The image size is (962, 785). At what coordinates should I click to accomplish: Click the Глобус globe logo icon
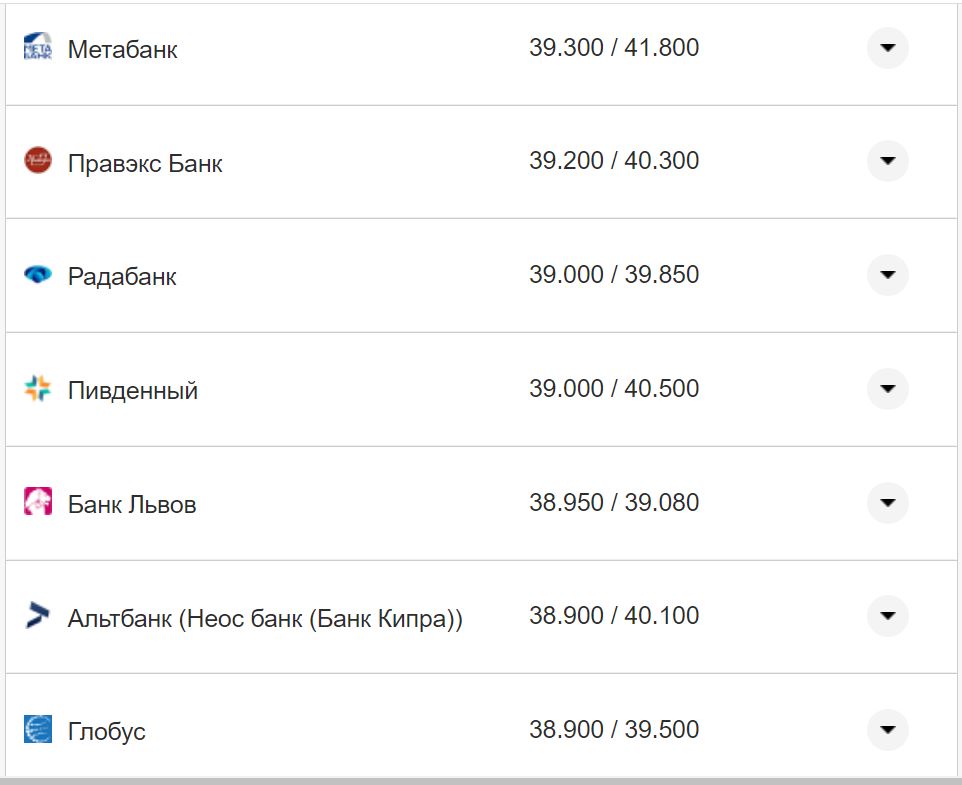38,729
